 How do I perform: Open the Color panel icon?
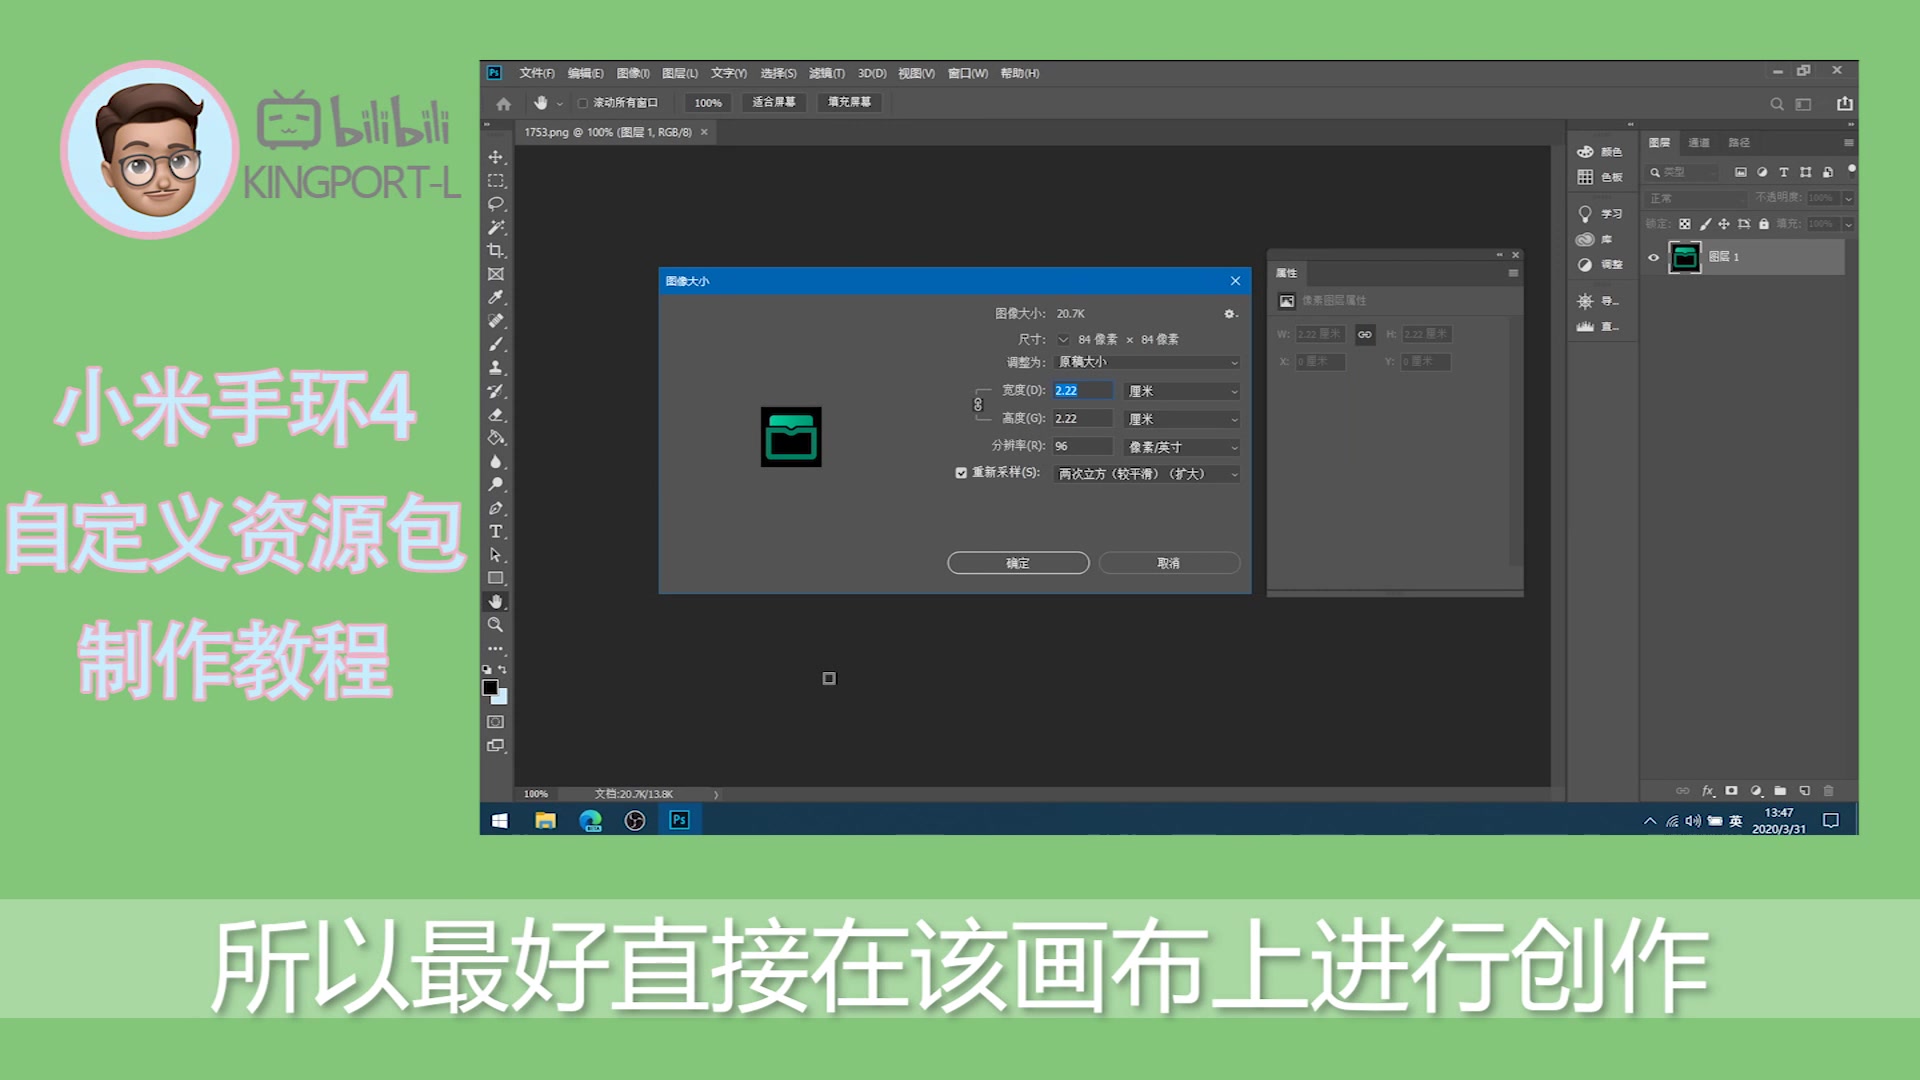point(1585,152)
